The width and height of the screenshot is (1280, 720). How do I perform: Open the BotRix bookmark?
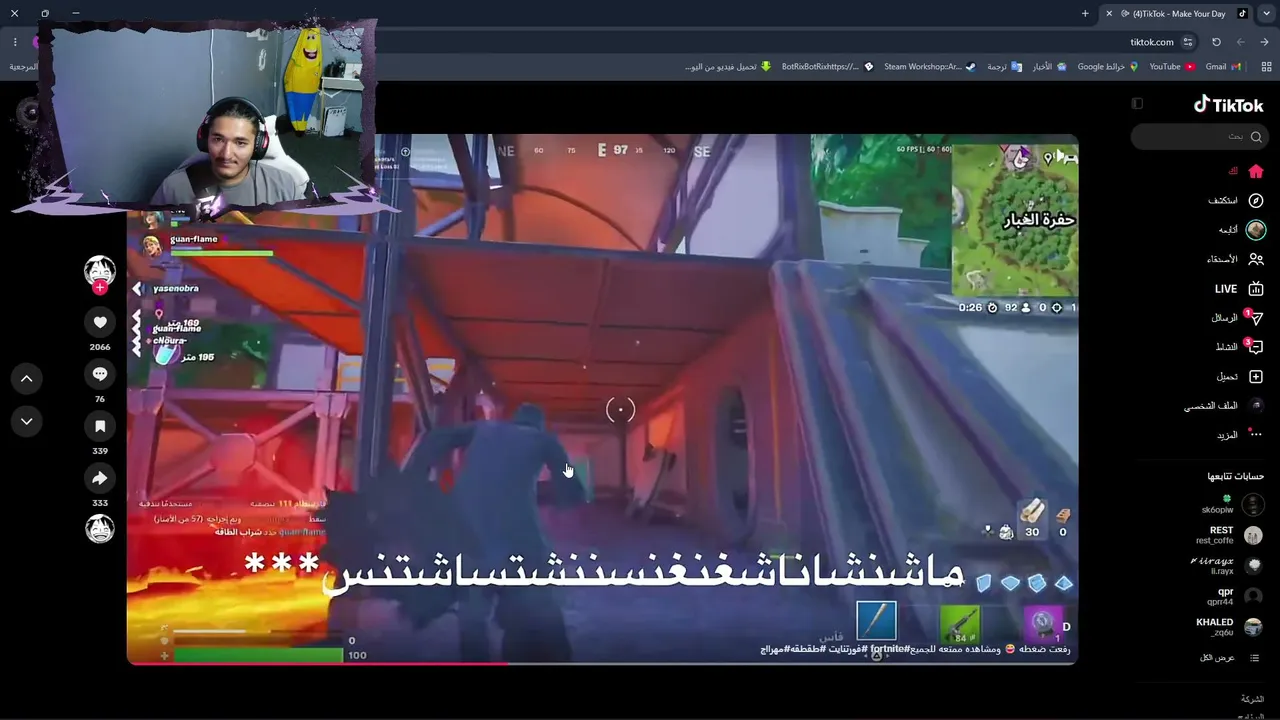point(827,67)
